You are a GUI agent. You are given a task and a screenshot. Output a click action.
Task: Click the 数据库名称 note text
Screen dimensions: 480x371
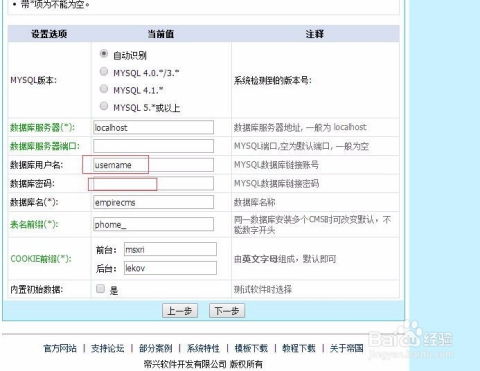pos(254,202)
